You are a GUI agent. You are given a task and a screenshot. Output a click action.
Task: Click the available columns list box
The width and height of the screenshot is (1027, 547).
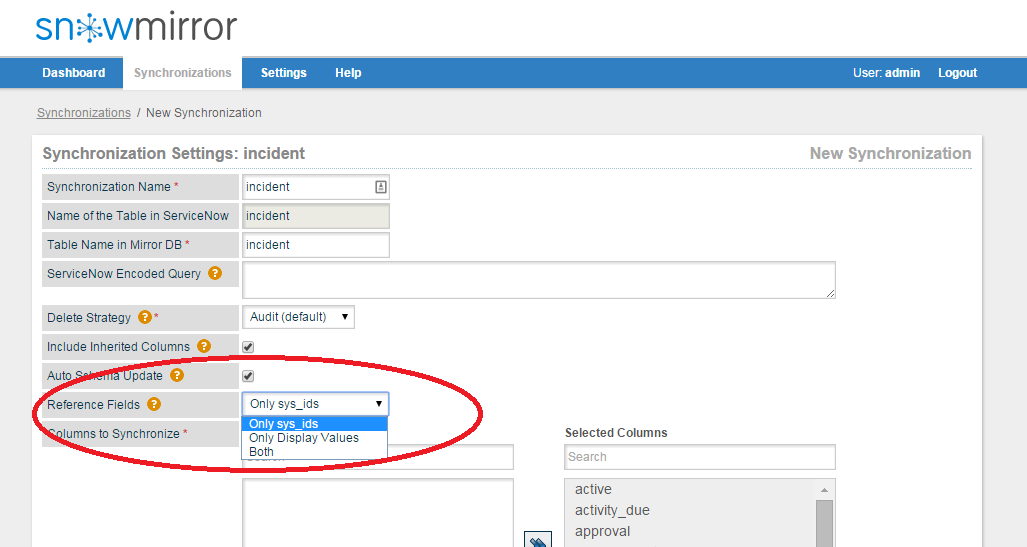[x=378, y=512]
